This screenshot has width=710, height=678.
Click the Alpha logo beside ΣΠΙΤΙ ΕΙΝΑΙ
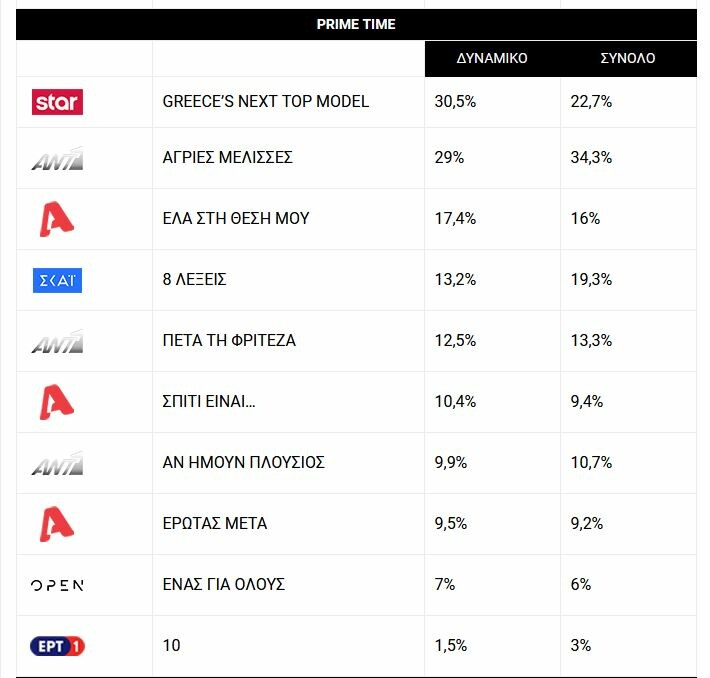[57, 402]
